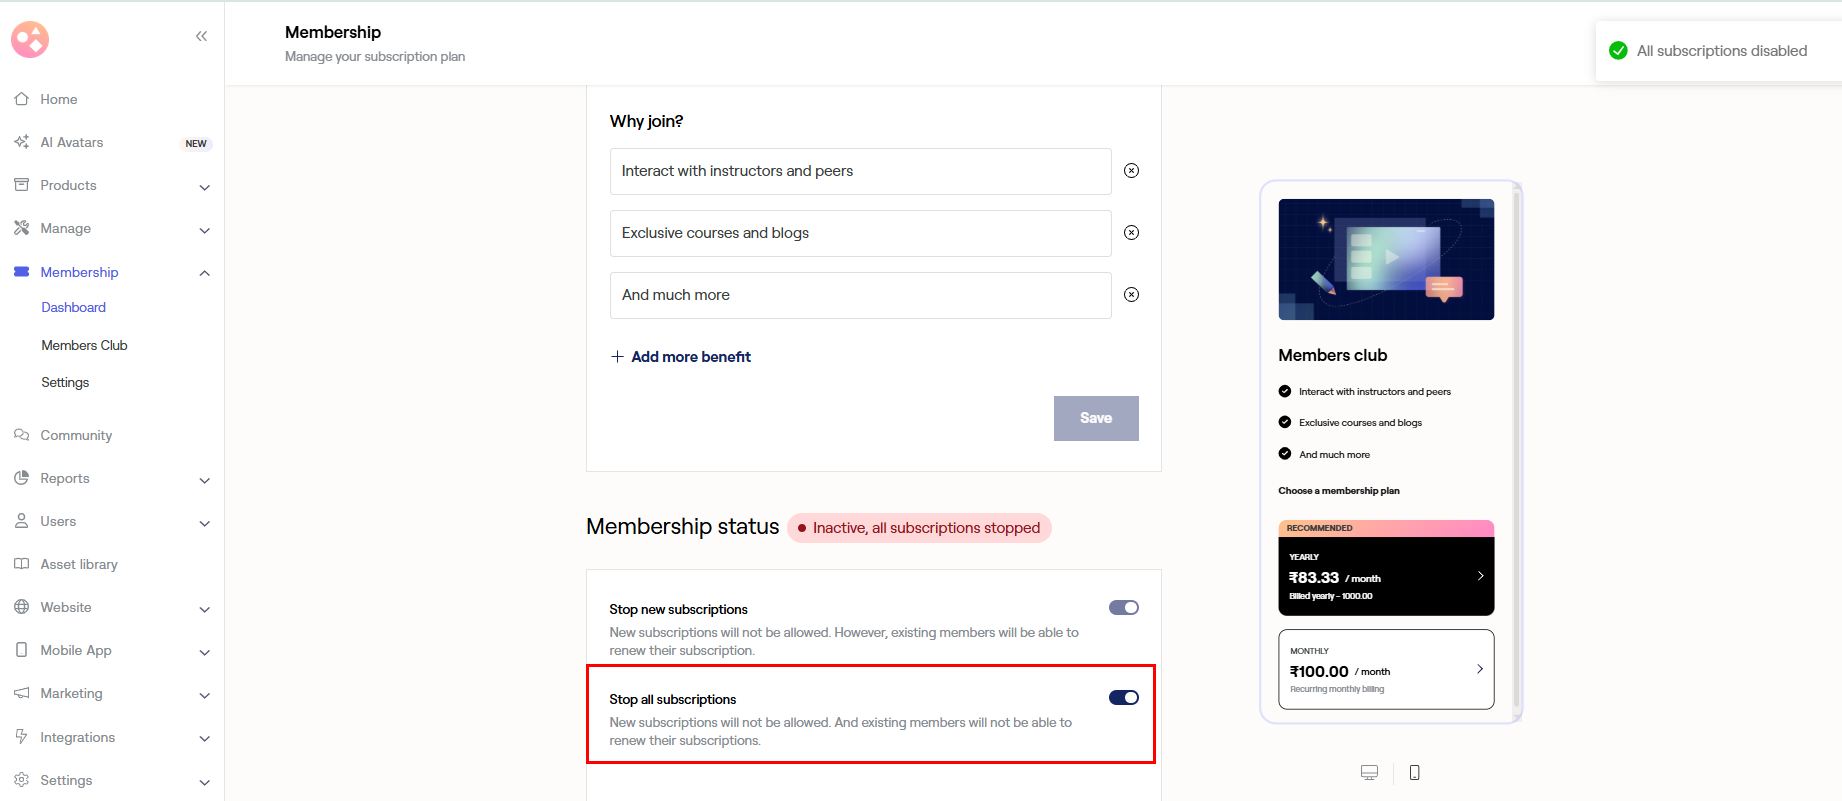Remove the 'Interact with instructors and peers' benefit
This screenshot has width=1842, height=801.
(1131, 171)
